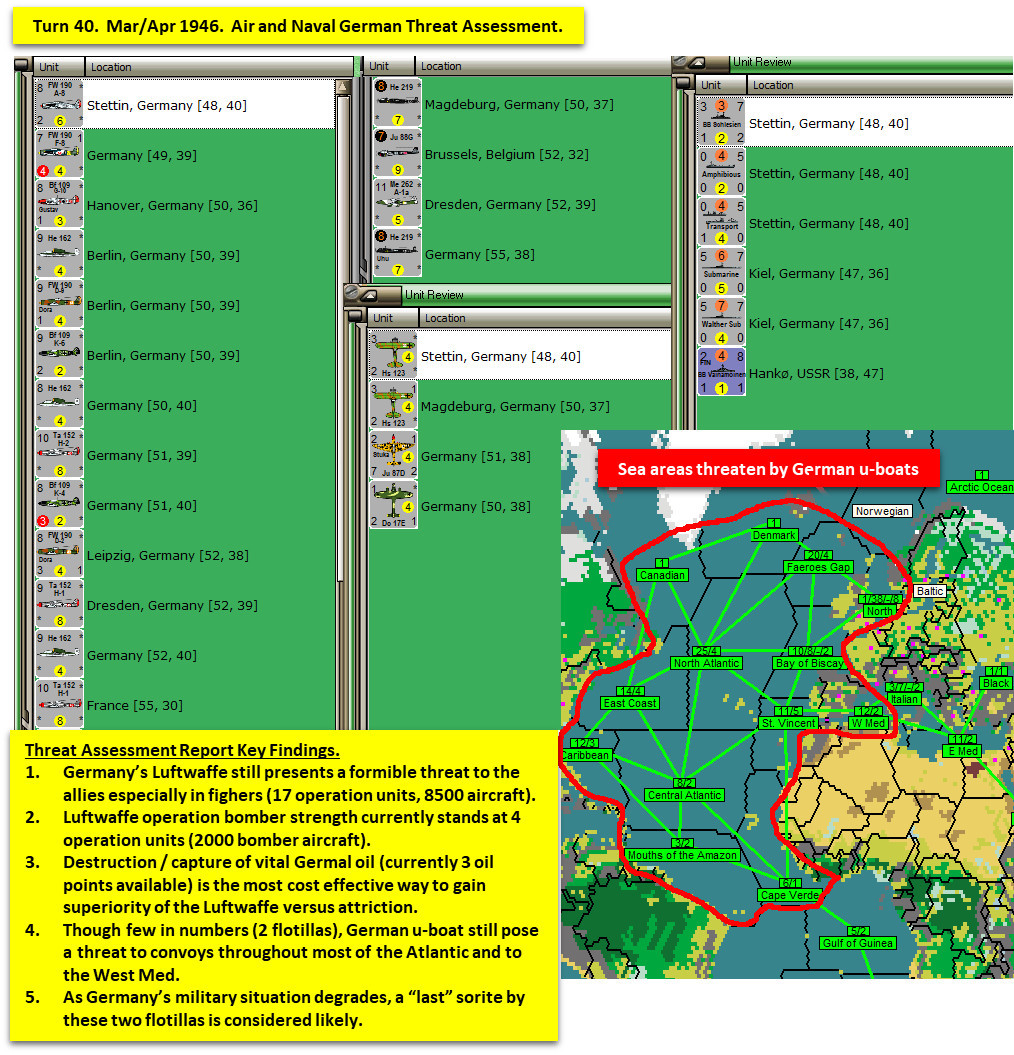The image size is (1014, 1055).
Task: Select the FW 190 A-8 unit at Stettin
Action: (x=59, y=104)
